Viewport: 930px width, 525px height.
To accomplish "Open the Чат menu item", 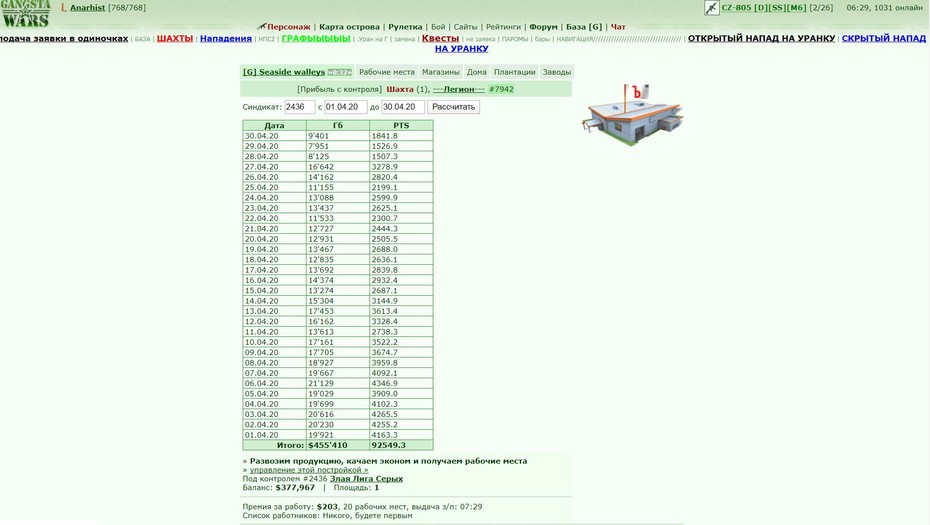I will point(618,27).
